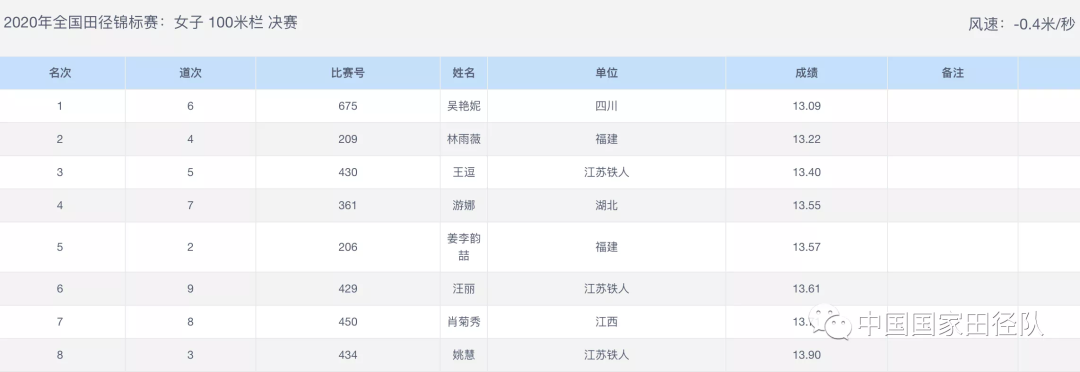Click athlete name 林雨薇
The image size is (1080, 372).
click(464, 139)
